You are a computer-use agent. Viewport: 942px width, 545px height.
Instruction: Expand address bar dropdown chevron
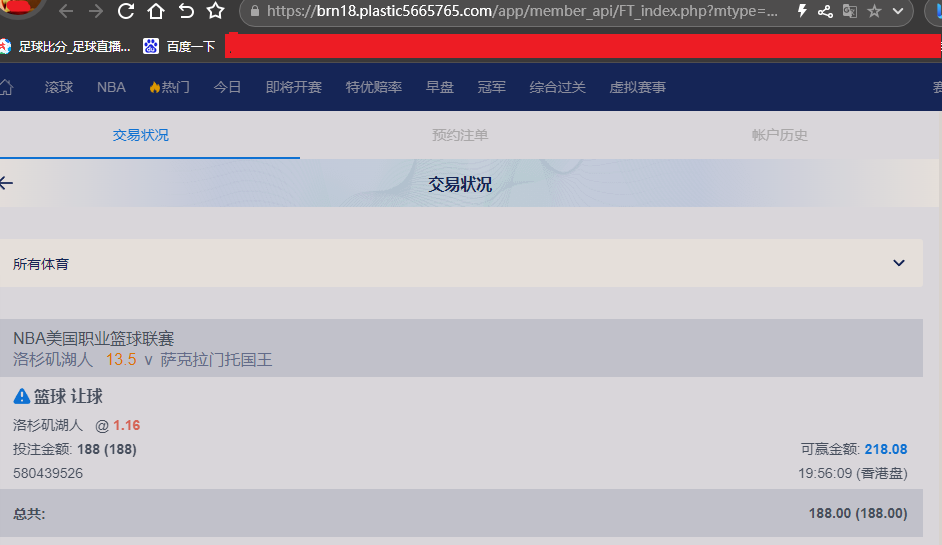(898, 11)
